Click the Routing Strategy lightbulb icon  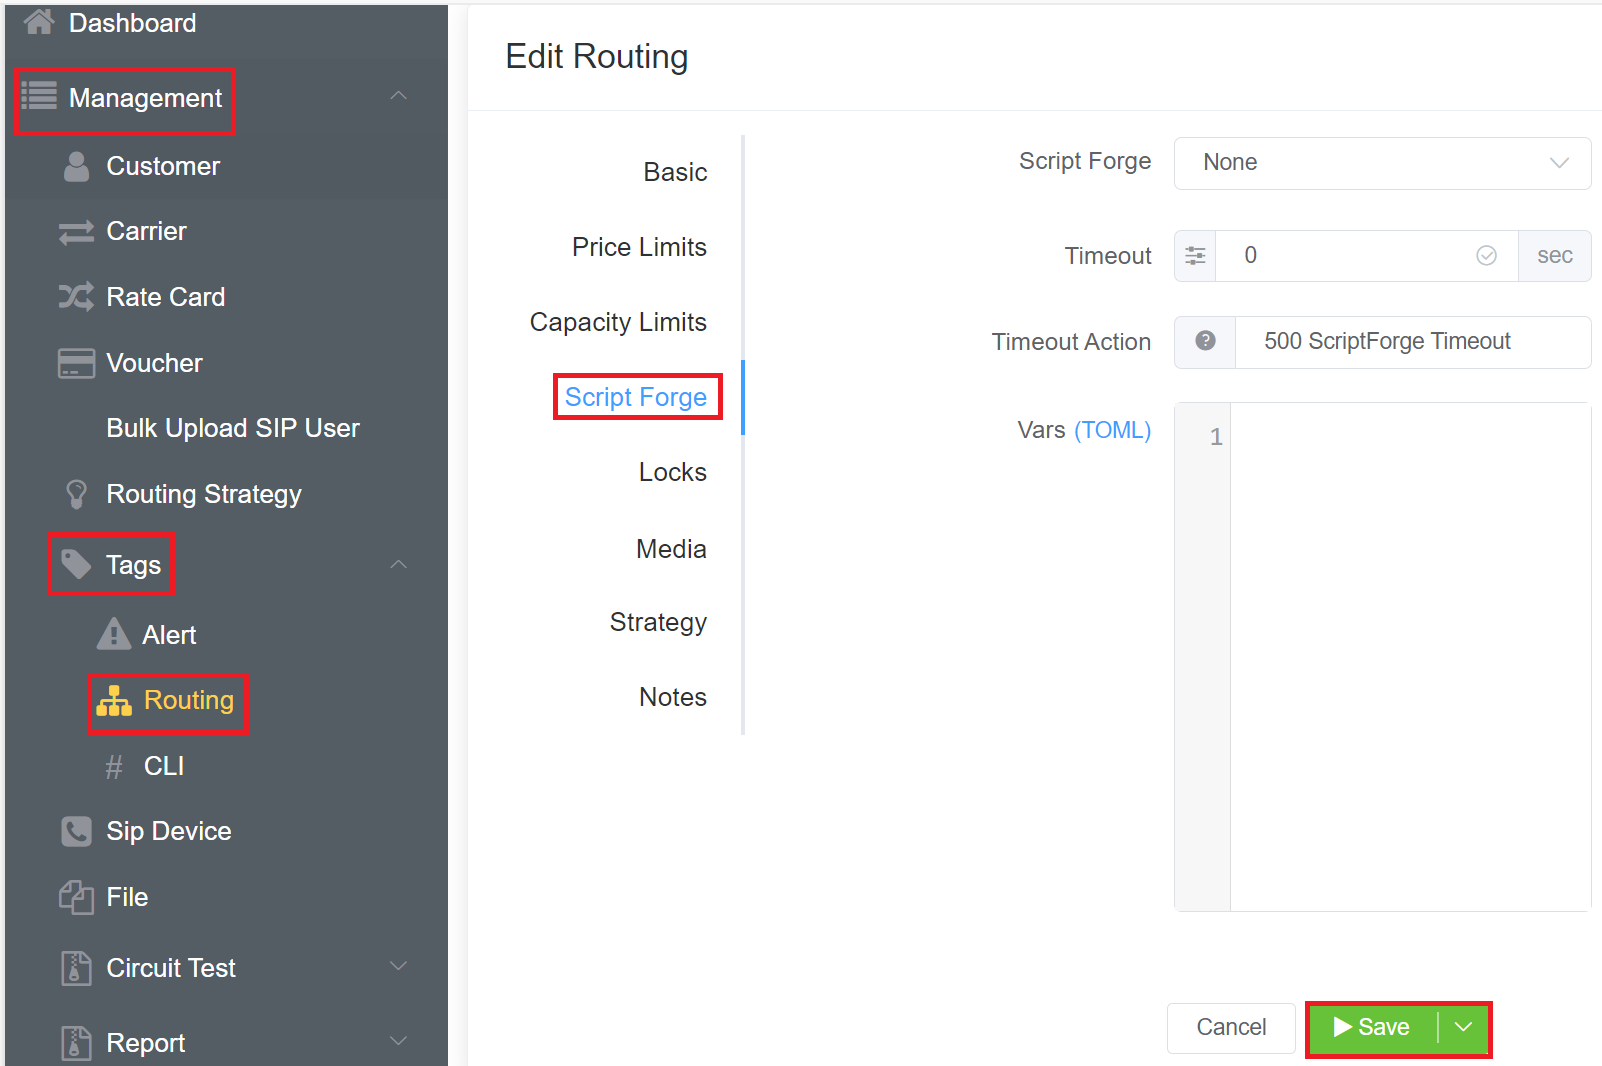click(x=76, y=494)
